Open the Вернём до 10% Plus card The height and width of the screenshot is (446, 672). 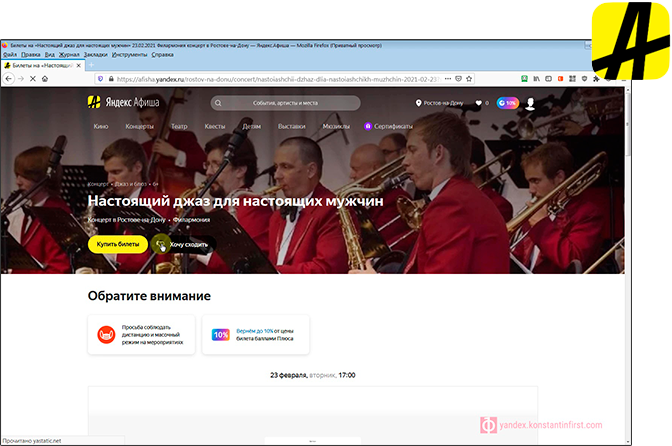coord(256,335)
